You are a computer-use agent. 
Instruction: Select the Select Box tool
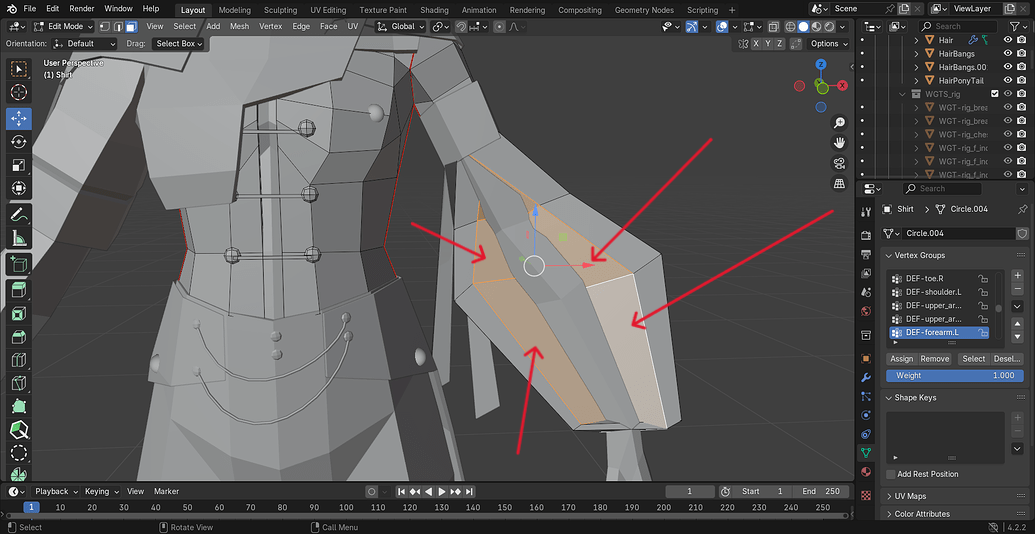click(x=19, y=69)
